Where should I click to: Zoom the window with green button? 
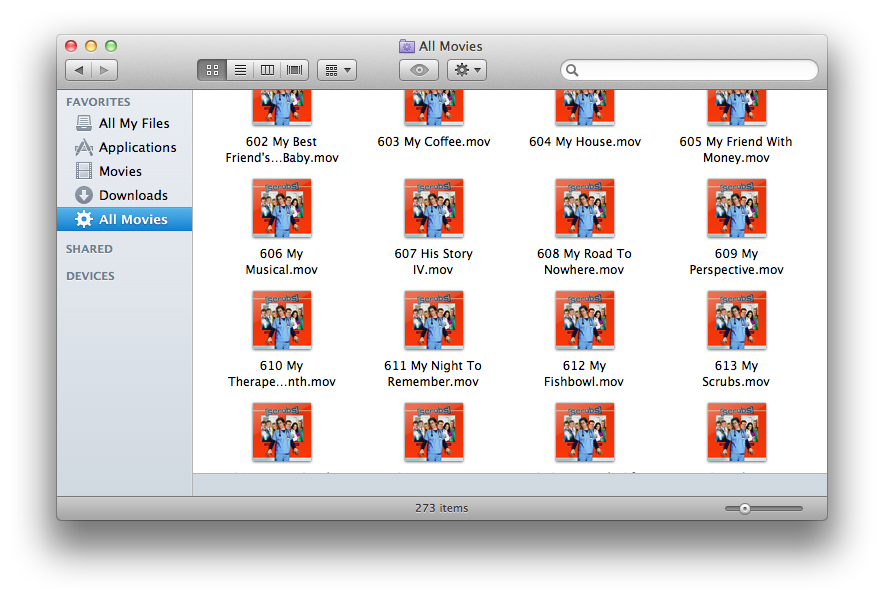[x=111, y=46]
